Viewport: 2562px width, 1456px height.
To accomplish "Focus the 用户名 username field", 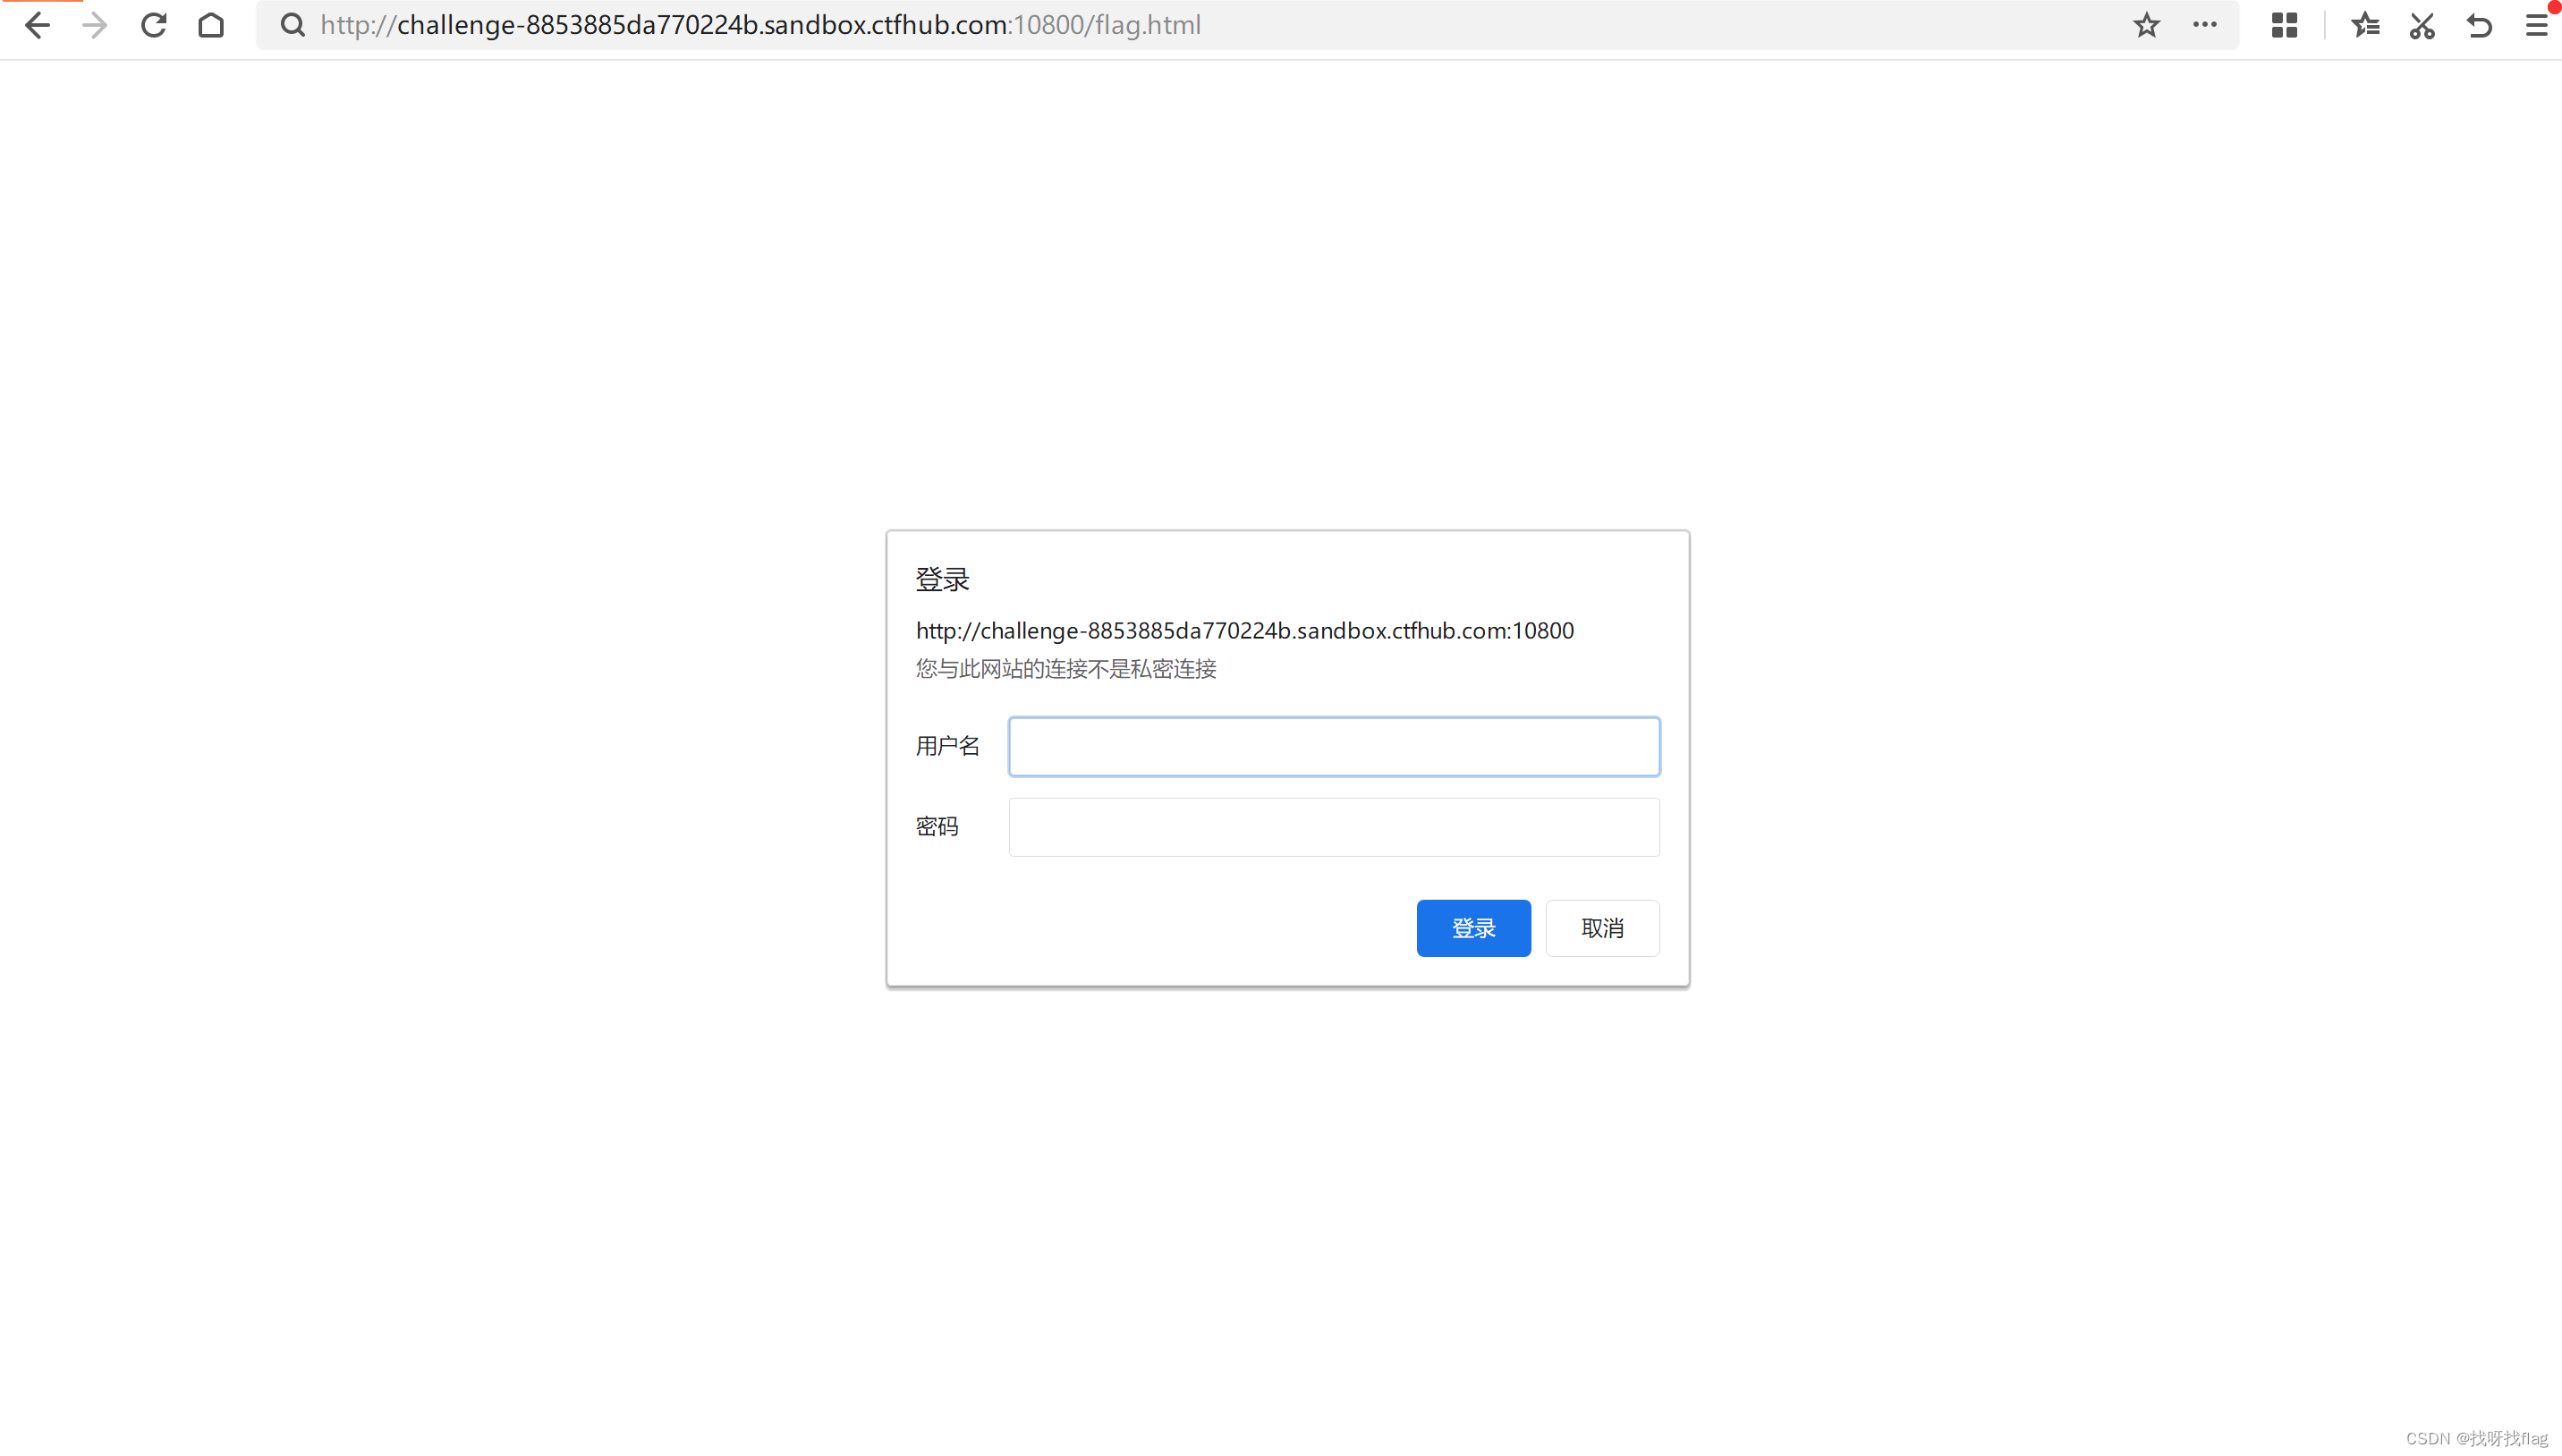I will [1333, 746].
